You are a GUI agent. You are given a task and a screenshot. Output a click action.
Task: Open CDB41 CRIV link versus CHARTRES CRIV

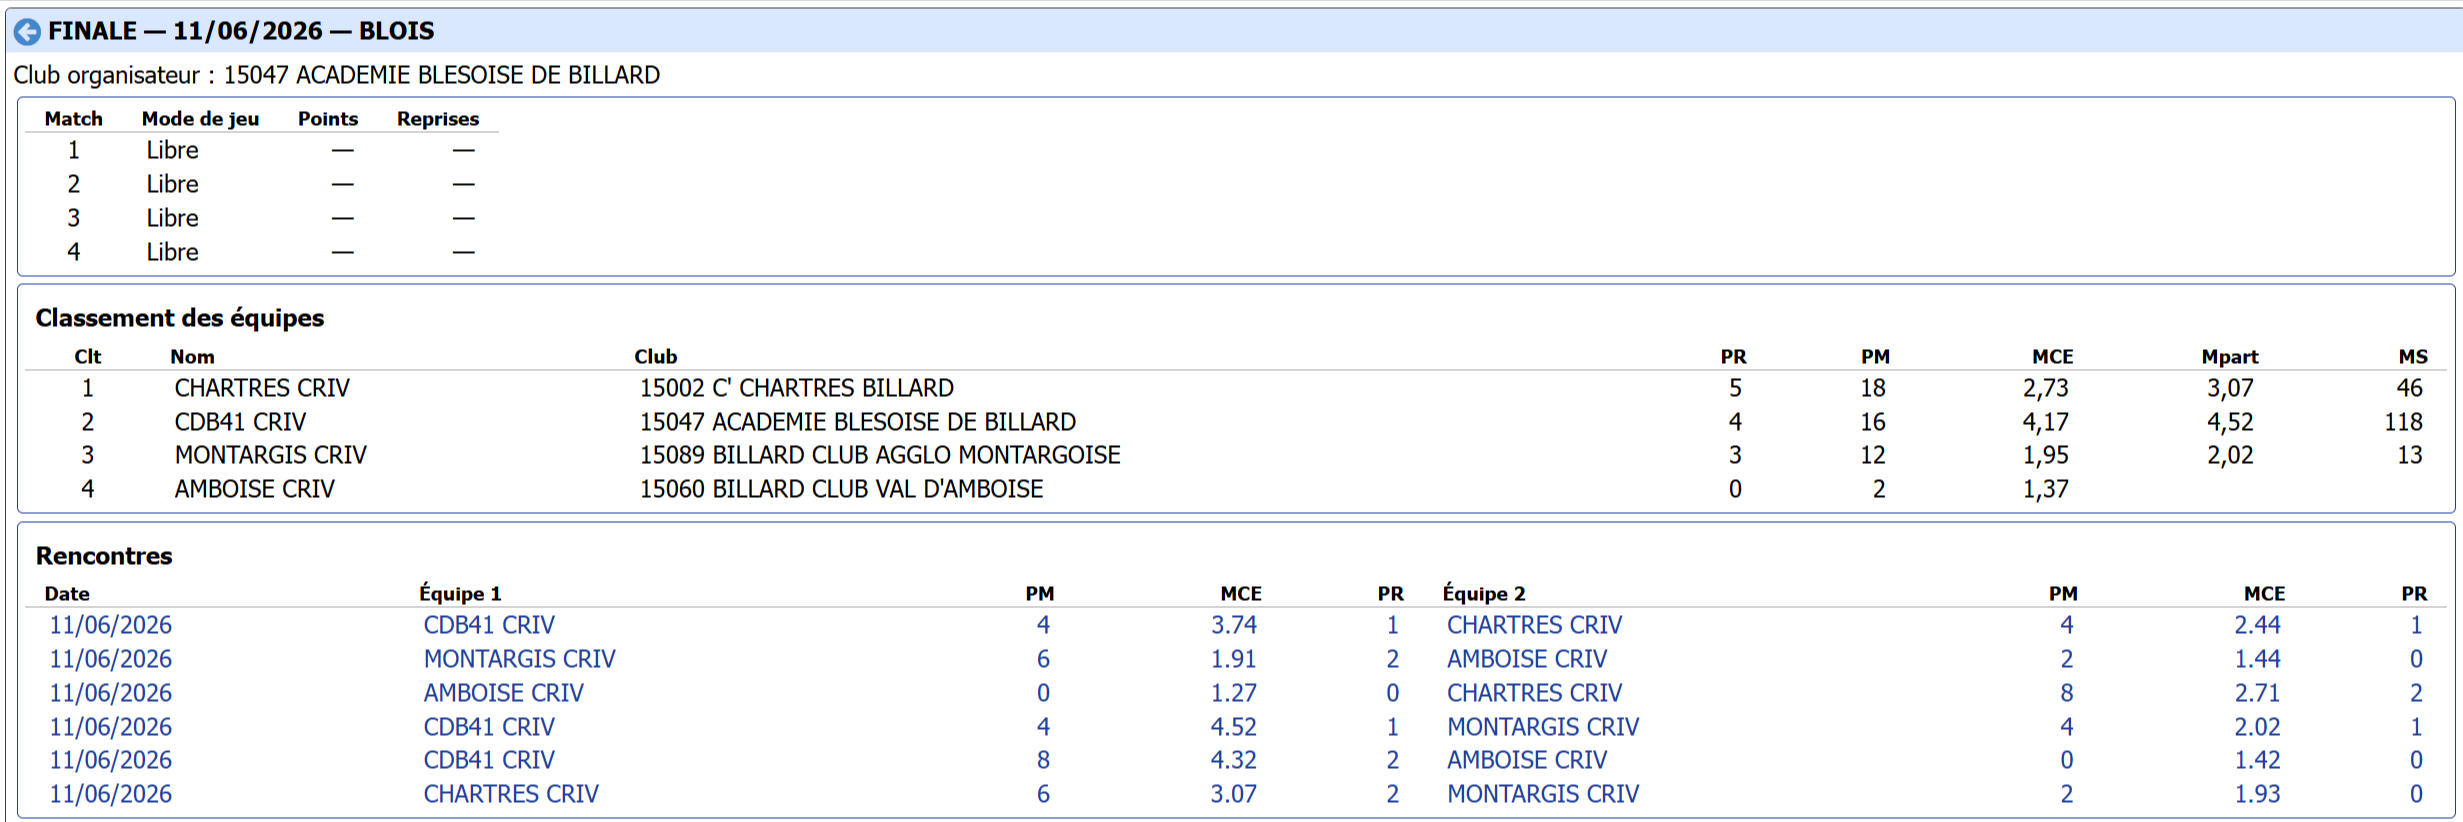tap(488, 625)
